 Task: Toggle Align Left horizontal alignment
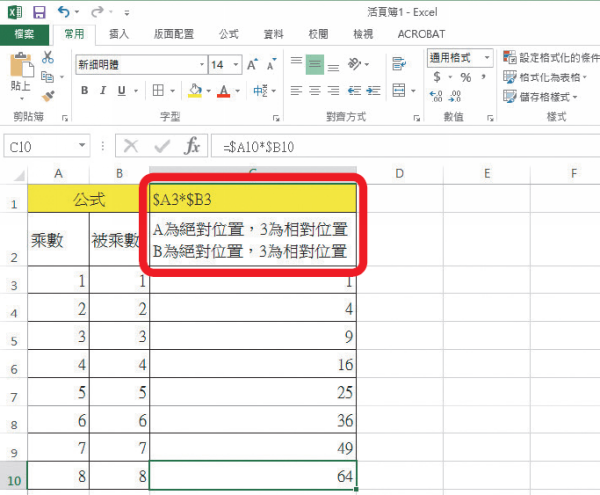(296, 91)
